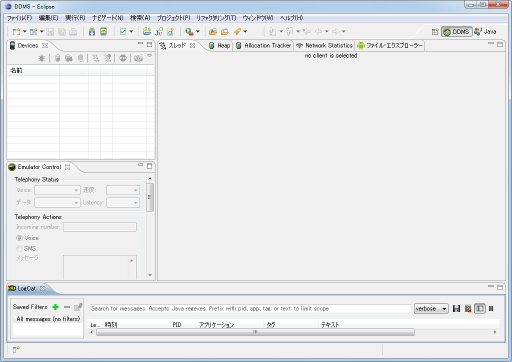Open the verbose log level dropdown
512x362 pixels.
(431, 309)
